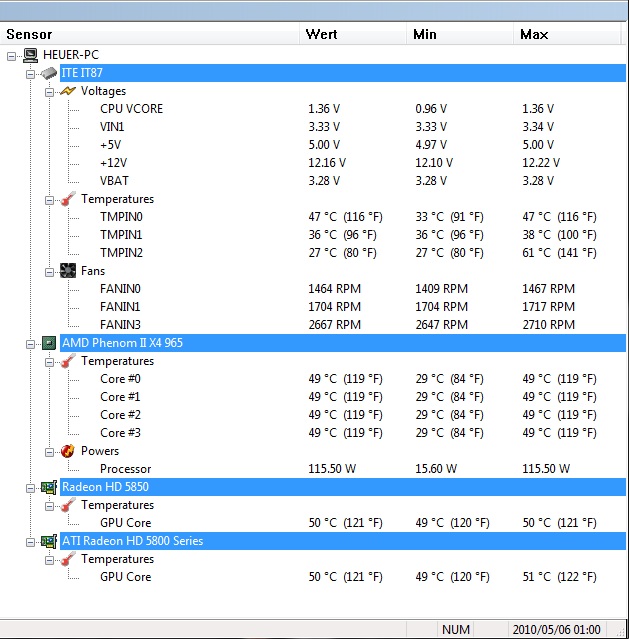Click the thermometer icon under AMD Phenom

[x=68, y=361]
